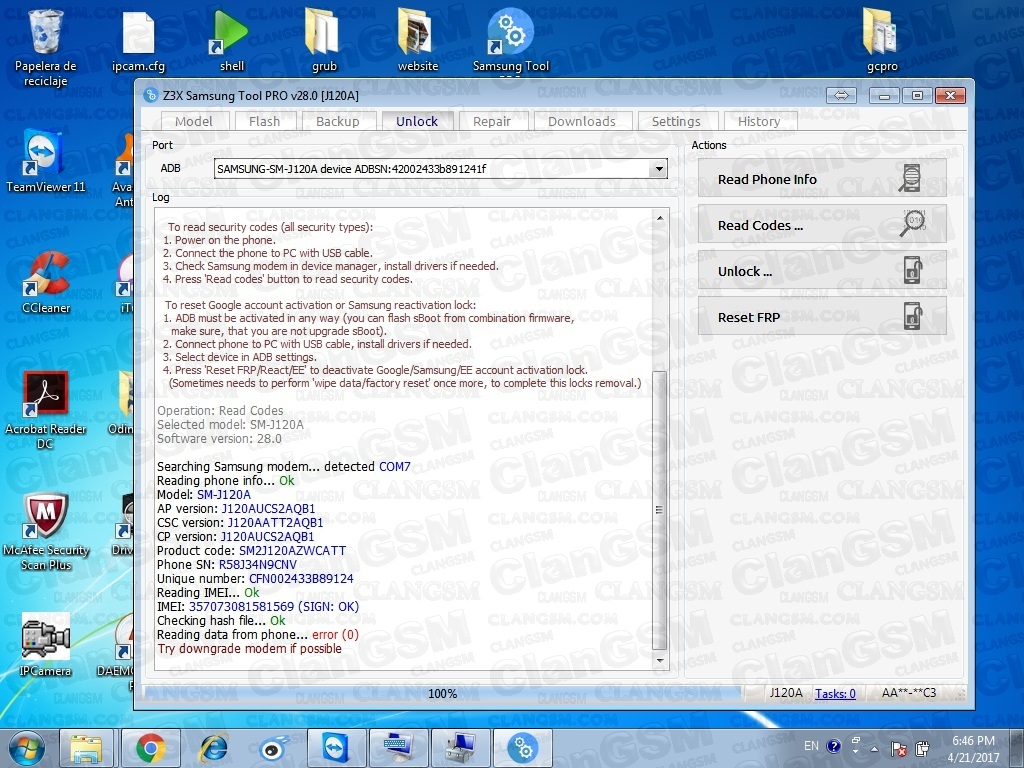Viewport: 1024px width, 768px height.
Task: Click the Read Codes ... button
Action: click(x=822, y=225)
